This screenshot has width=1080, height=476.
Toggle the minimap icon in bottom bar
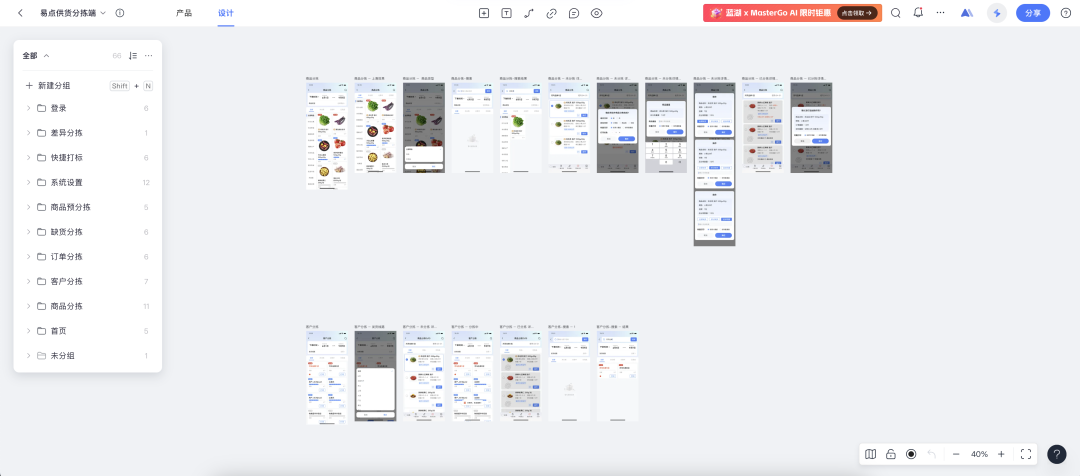pos(870,454)
